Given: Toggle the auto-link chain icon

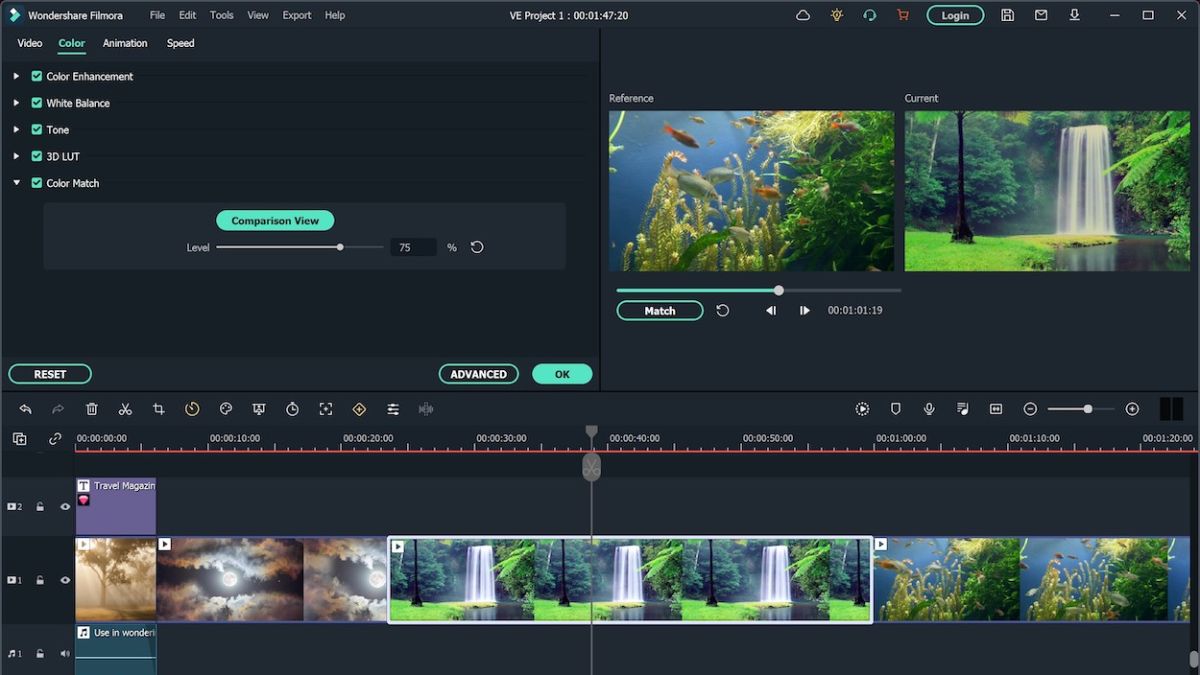Looking at the screenshot, I should point(55,439).
